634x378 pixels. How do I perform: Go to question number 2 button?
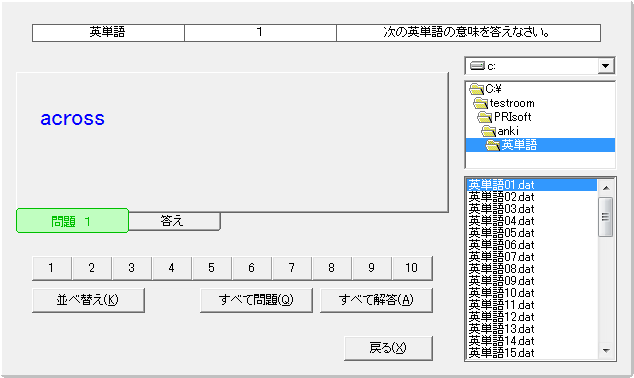point(91,268)
